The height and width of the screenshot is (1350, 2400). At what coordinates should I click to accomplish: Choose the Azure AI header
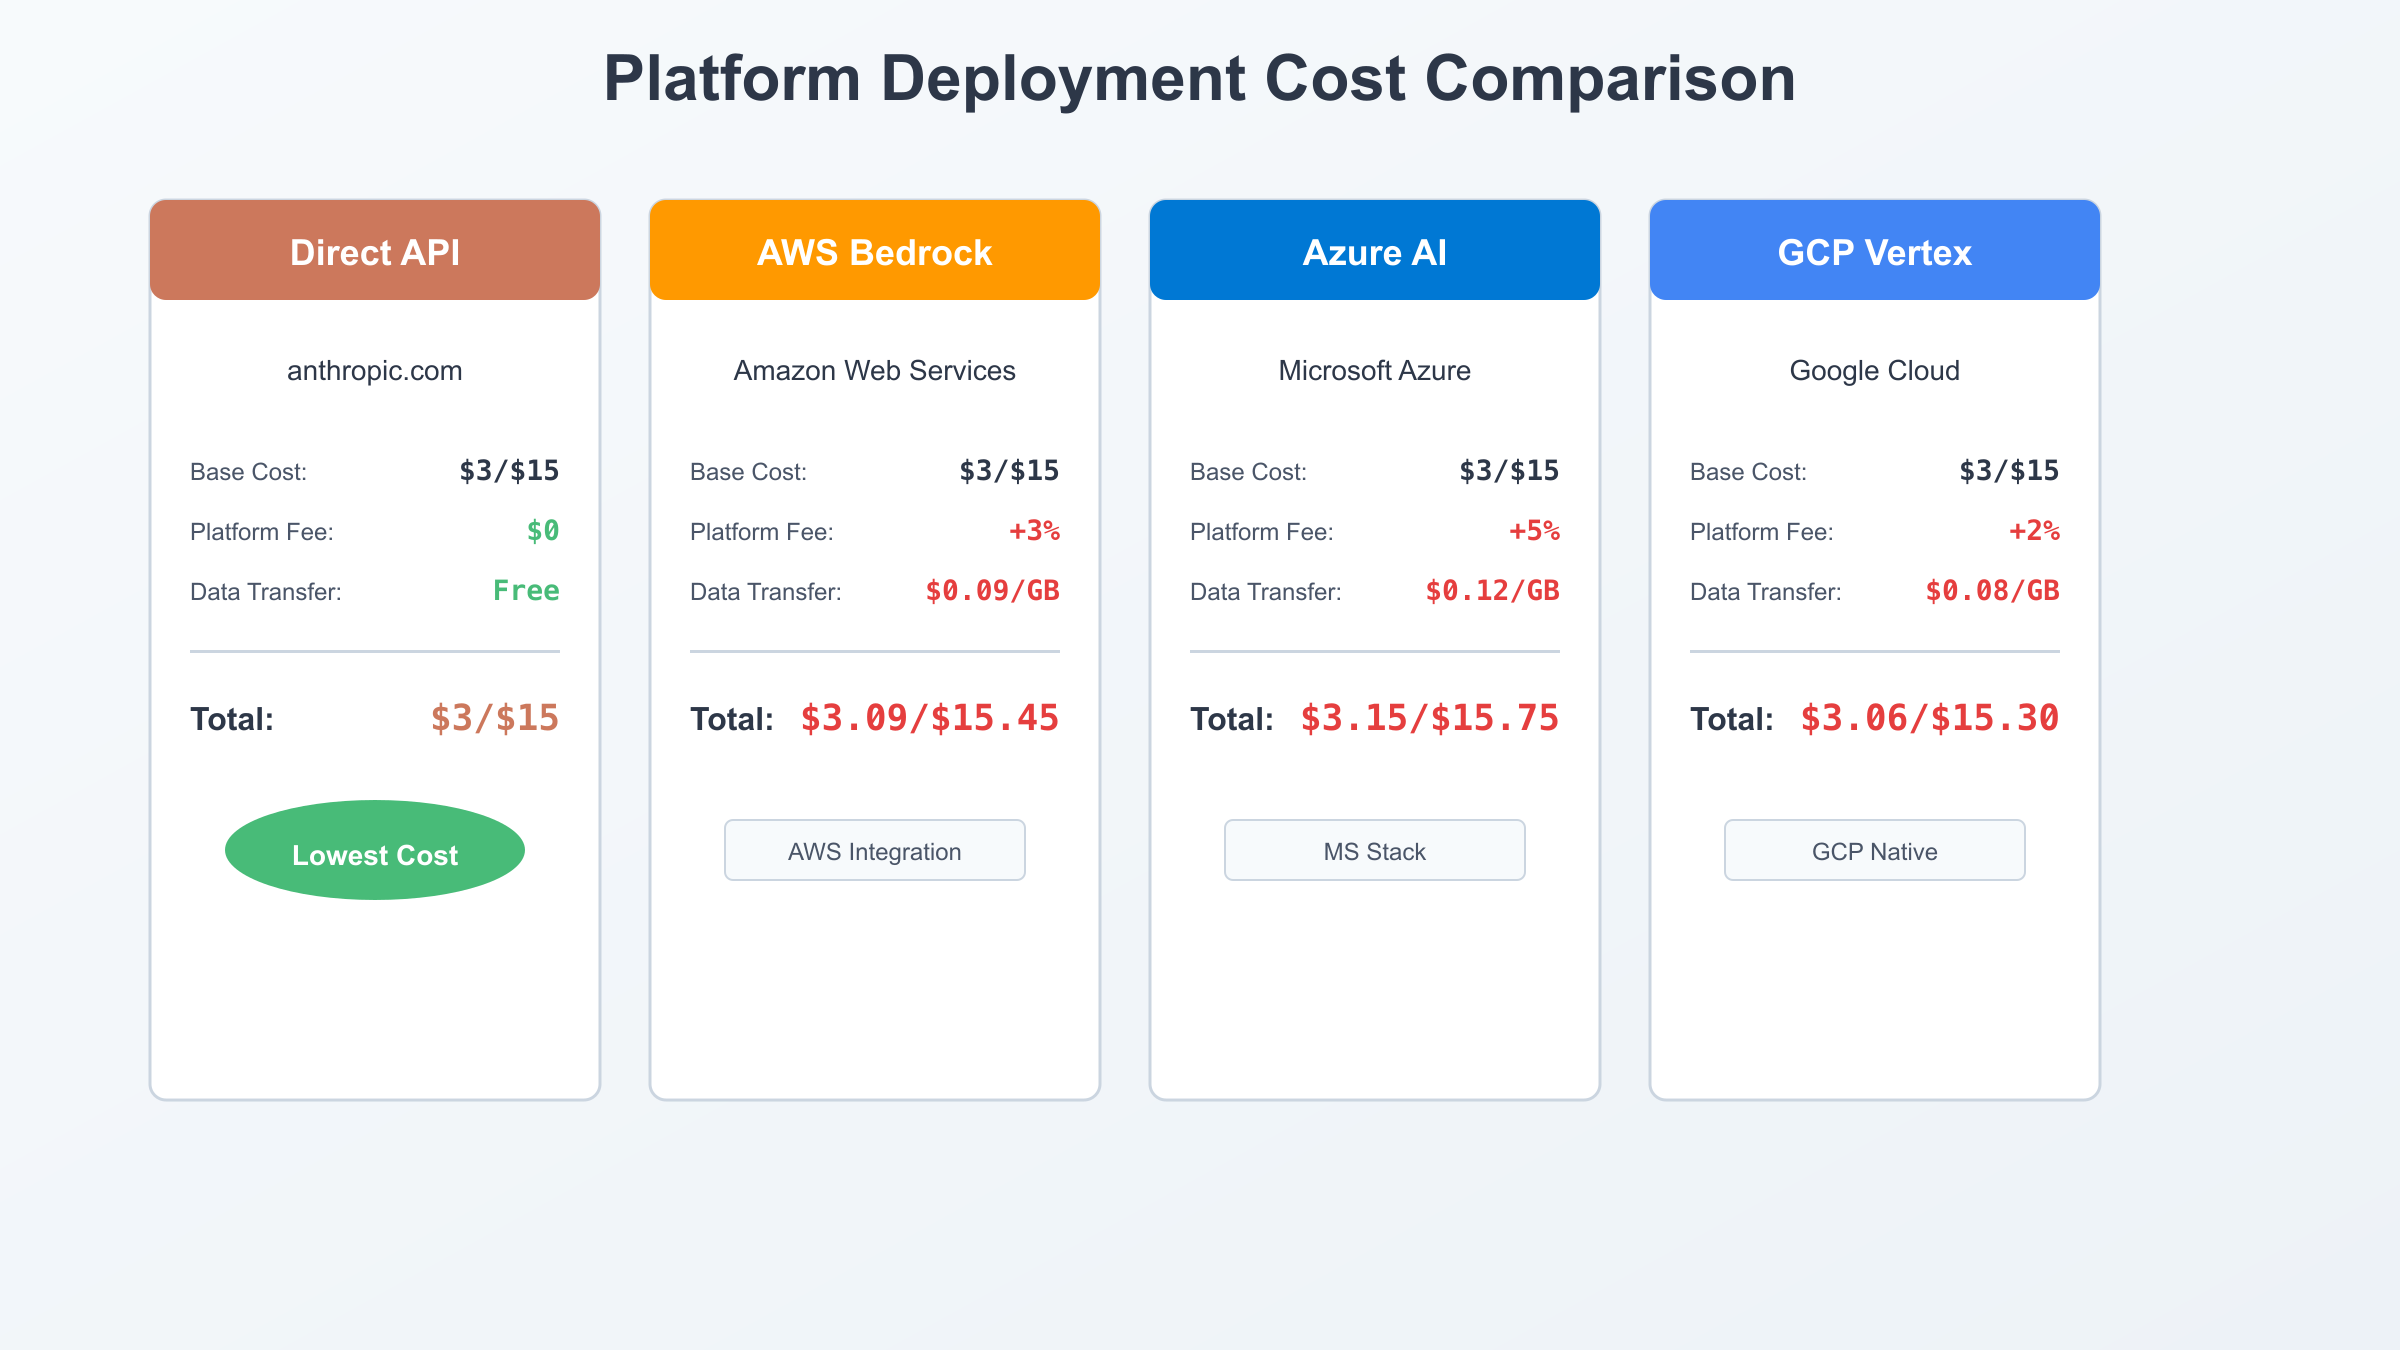click(x=1375, y=251)
